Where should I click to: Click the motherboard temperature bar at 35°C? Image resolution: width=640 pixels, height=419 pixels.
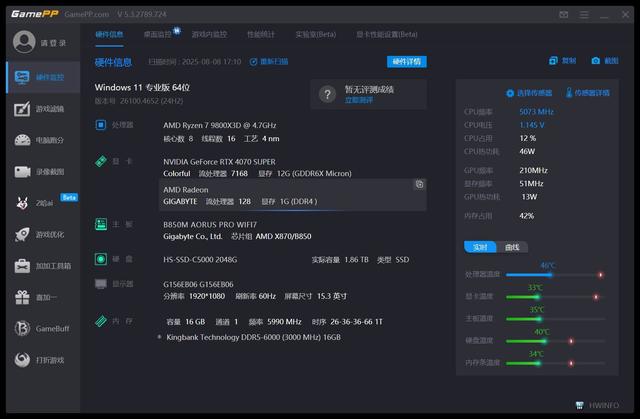coord(555,319)
